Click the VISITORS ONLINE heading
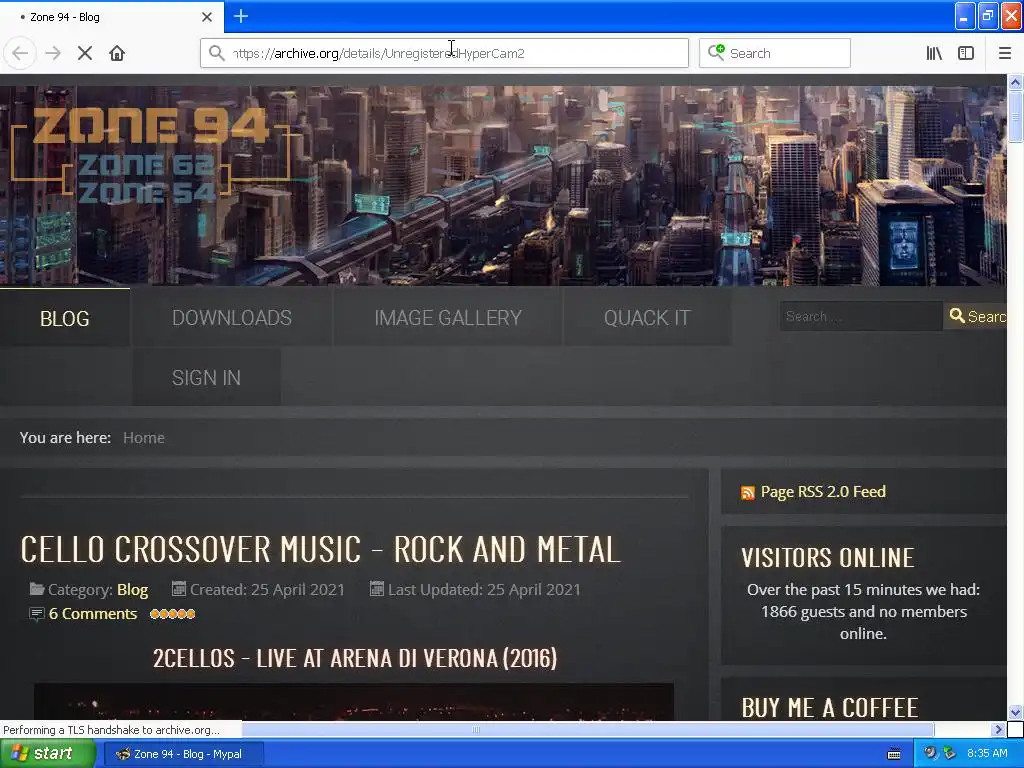Image resolution: width=1024 pixels, height=768 pixels. (827, 558)
